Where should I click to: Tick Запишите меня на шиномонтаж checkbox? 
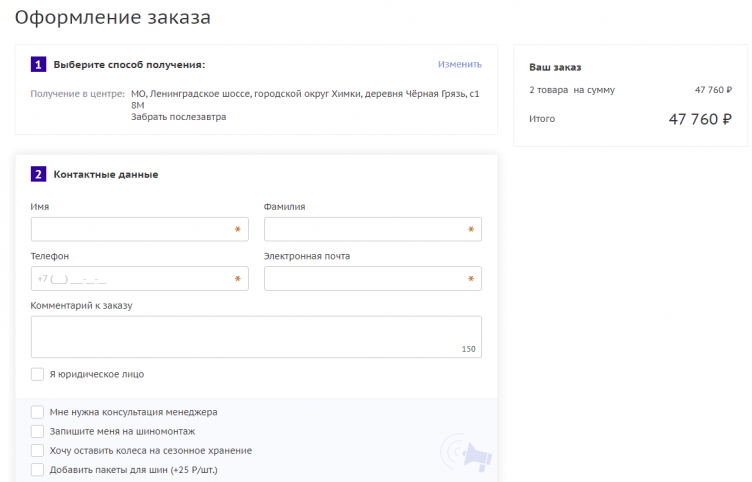(37, 431)
